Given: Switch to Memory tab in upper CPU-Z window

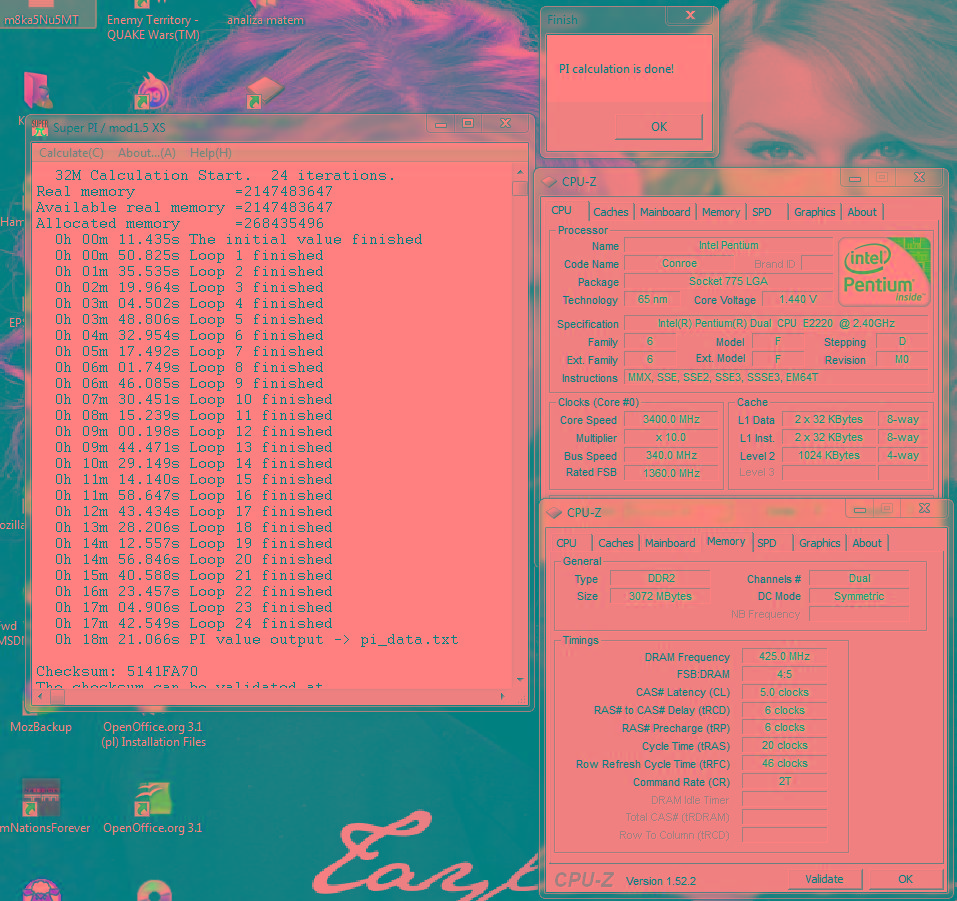Looking at the screenshot, I should click(720, 212).
